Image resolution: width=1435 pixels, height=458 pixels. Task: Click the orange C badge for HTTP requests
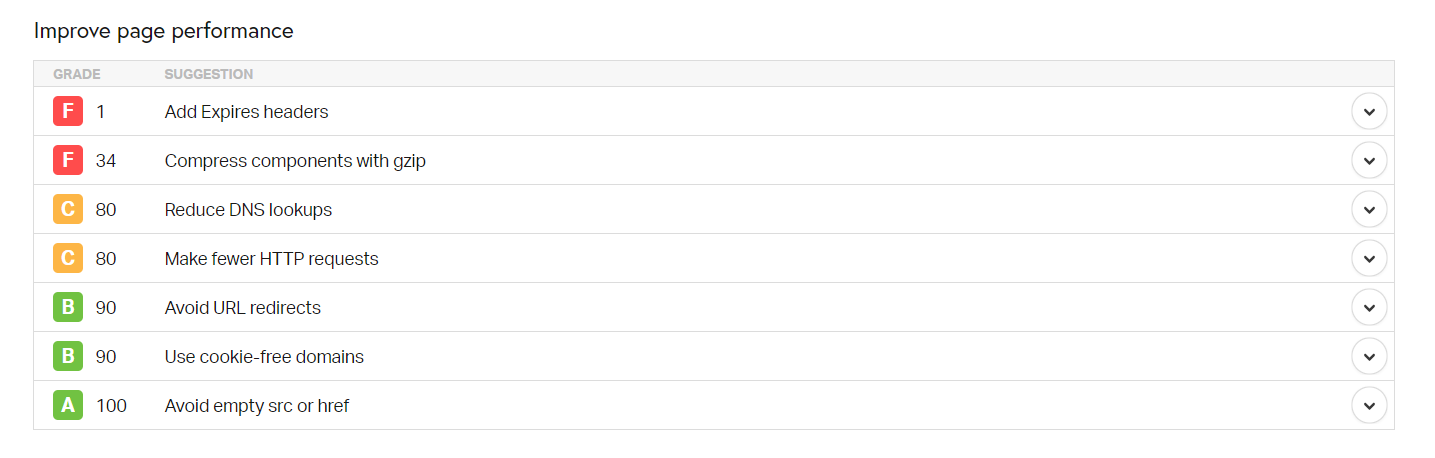(68, 258)
